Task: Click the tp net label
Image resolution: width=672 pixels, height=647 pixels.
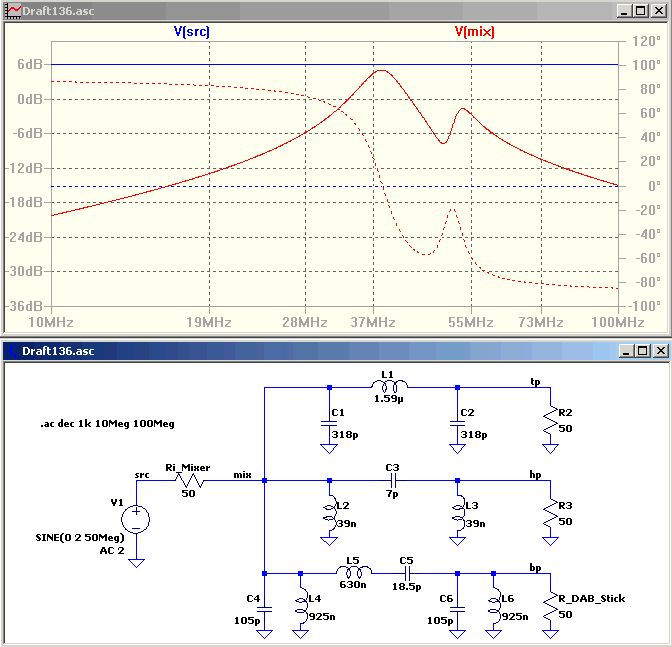Action: [535, 382]
